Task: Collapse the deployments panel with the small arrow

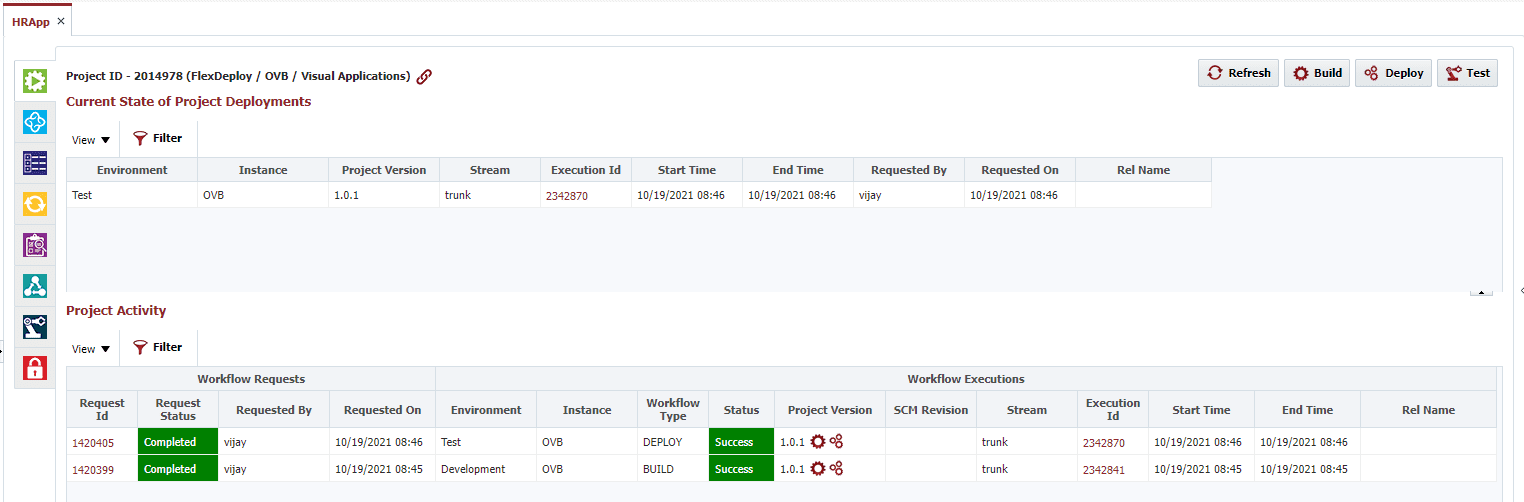Action: (1481, 292)
